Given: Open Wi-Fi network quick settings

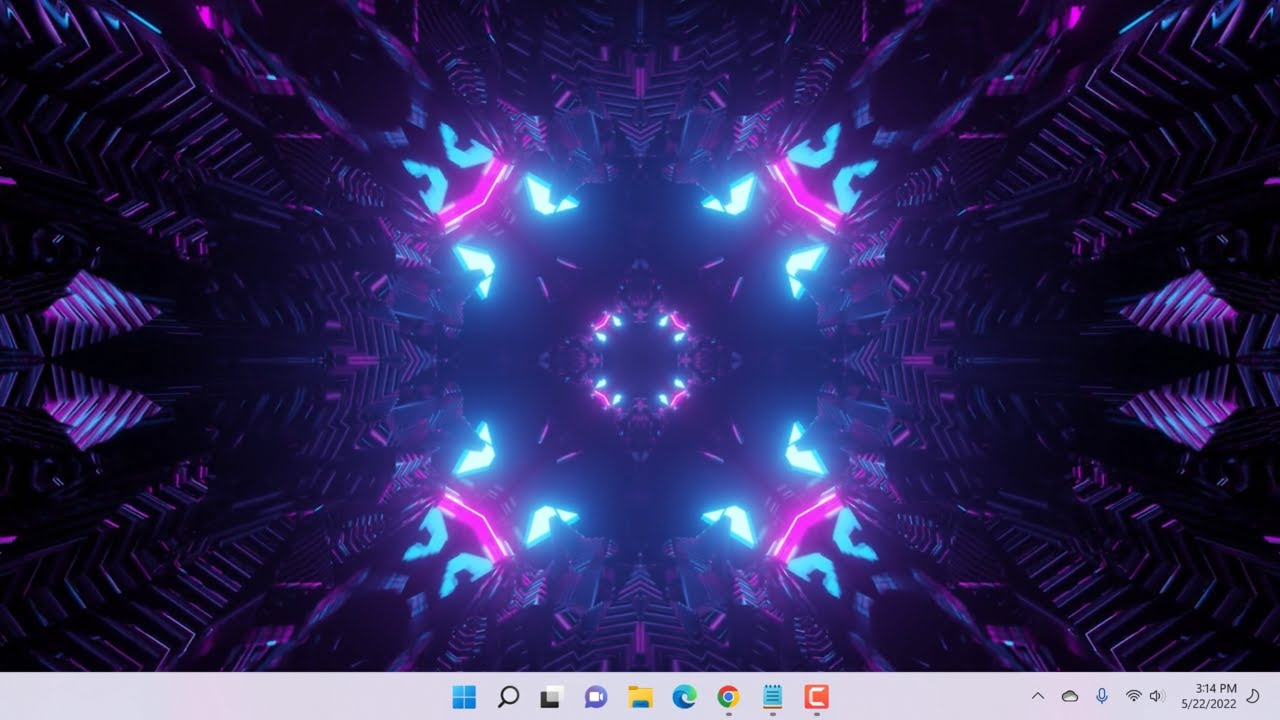Looking at the screenshot, I should click(1133, 696).
